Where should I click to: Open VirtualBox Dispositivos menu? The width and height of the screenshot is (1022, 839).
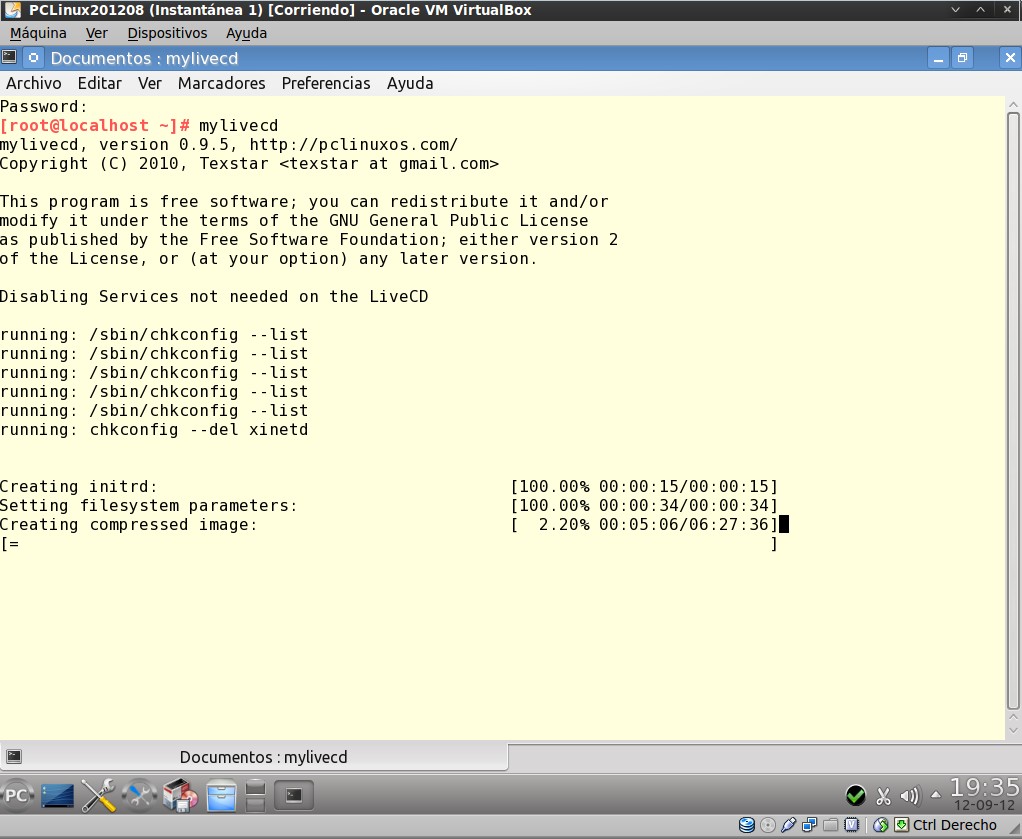167,33
